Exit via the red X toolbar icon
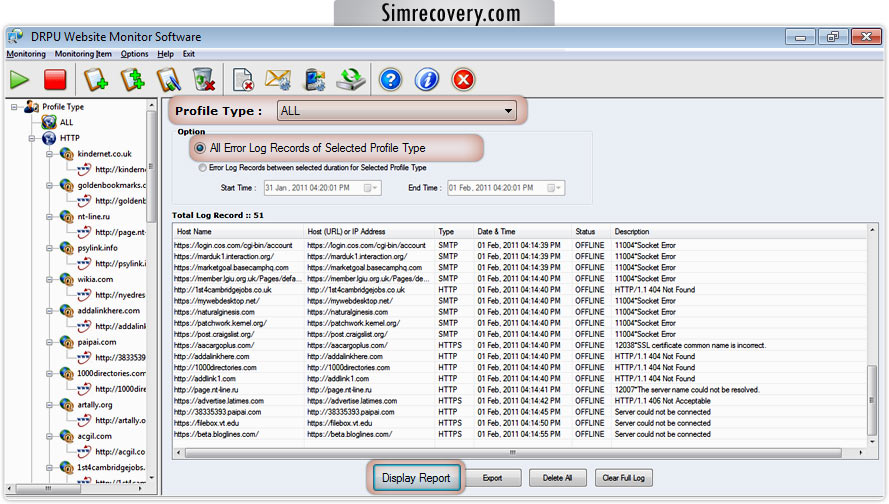The height and width of the screenshot is (504, 889). point(463,79)
